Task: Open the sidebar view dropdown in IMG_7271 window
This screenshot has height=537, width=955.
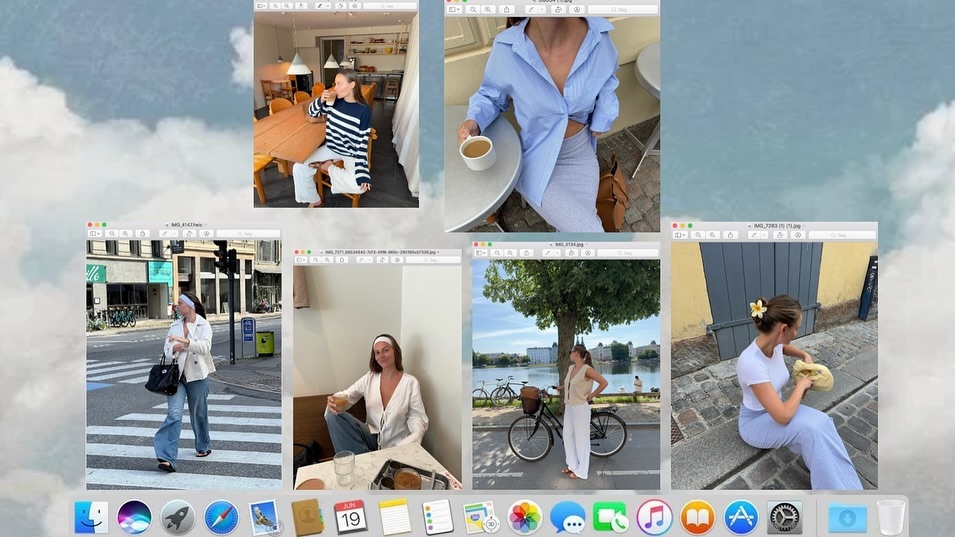Action: point(300,260)
